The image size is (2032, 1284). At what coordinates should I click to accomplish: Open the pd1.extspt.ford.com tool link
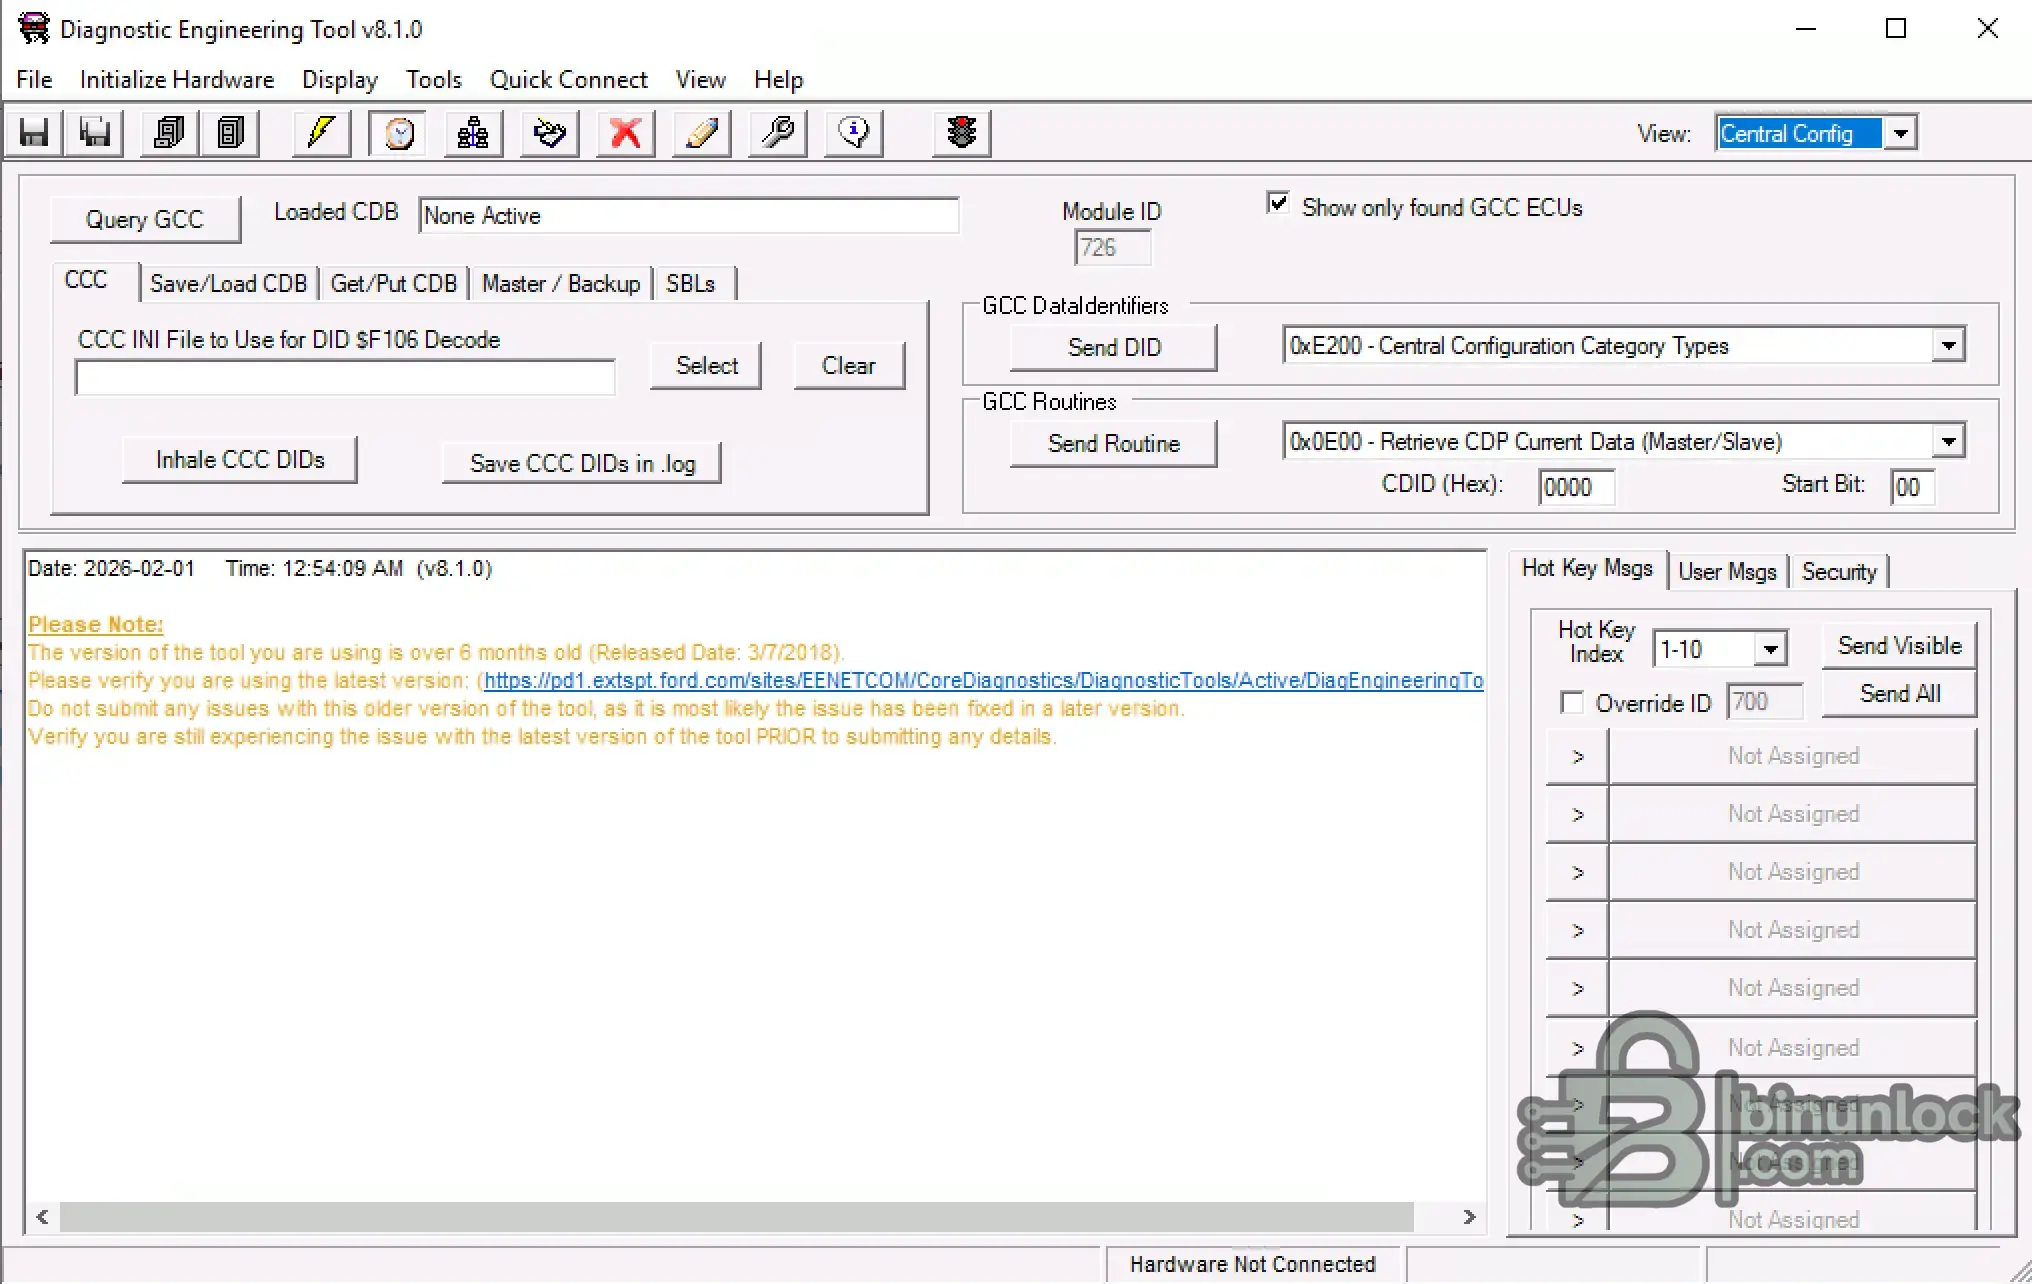pos(983,681)
